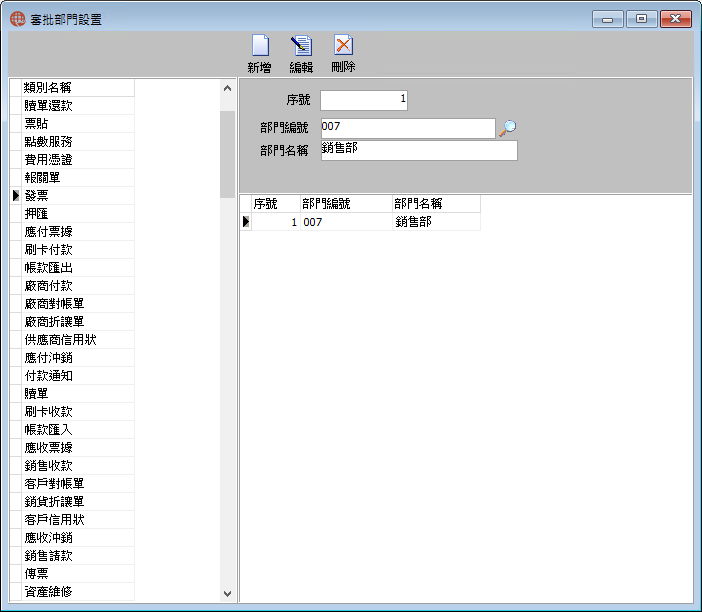Select 點數服務 category row
This screenshot has width=702, height=612.
click(78, 141)
